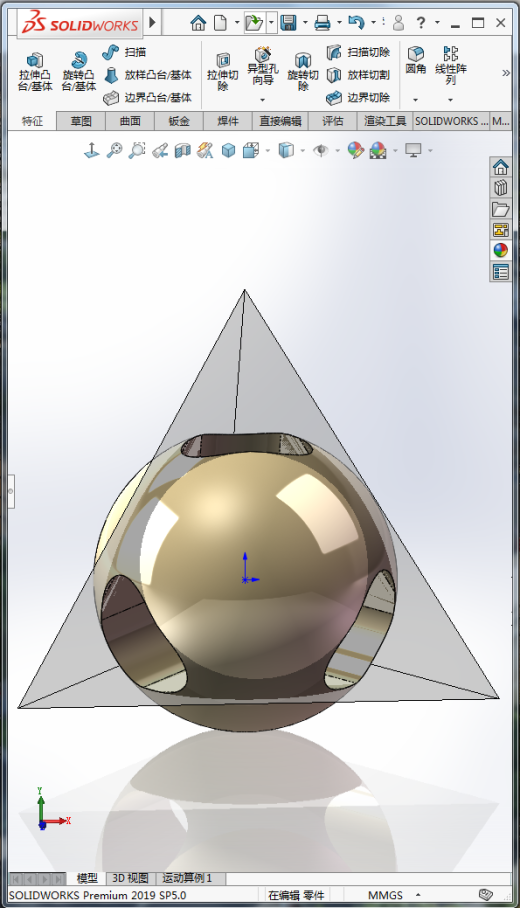Expand the Undo dropdown arrow
The image size is (520, 908).
(x=373, y=23)
